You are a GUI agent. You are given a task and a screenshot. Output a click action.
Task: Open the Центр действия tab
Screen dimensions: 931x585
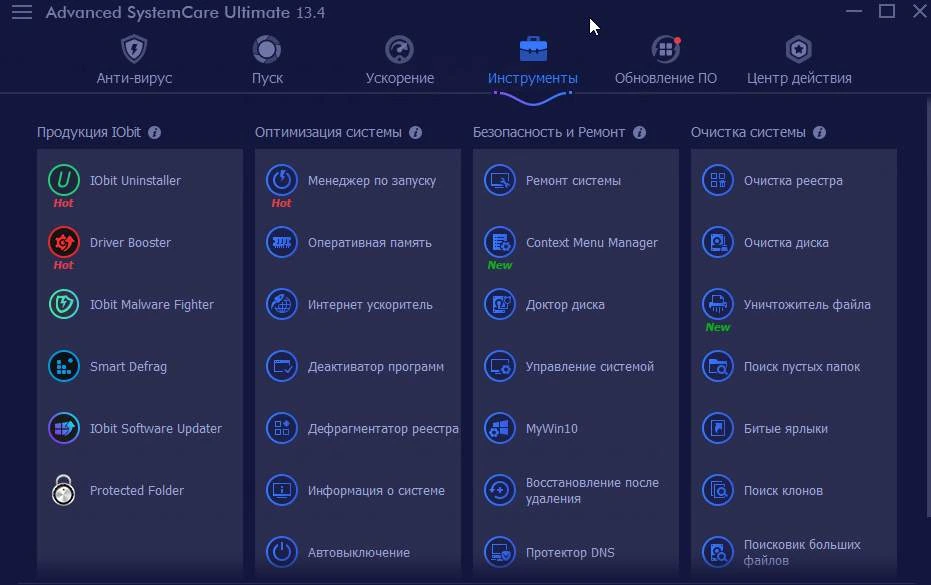[x=799, y=60]
